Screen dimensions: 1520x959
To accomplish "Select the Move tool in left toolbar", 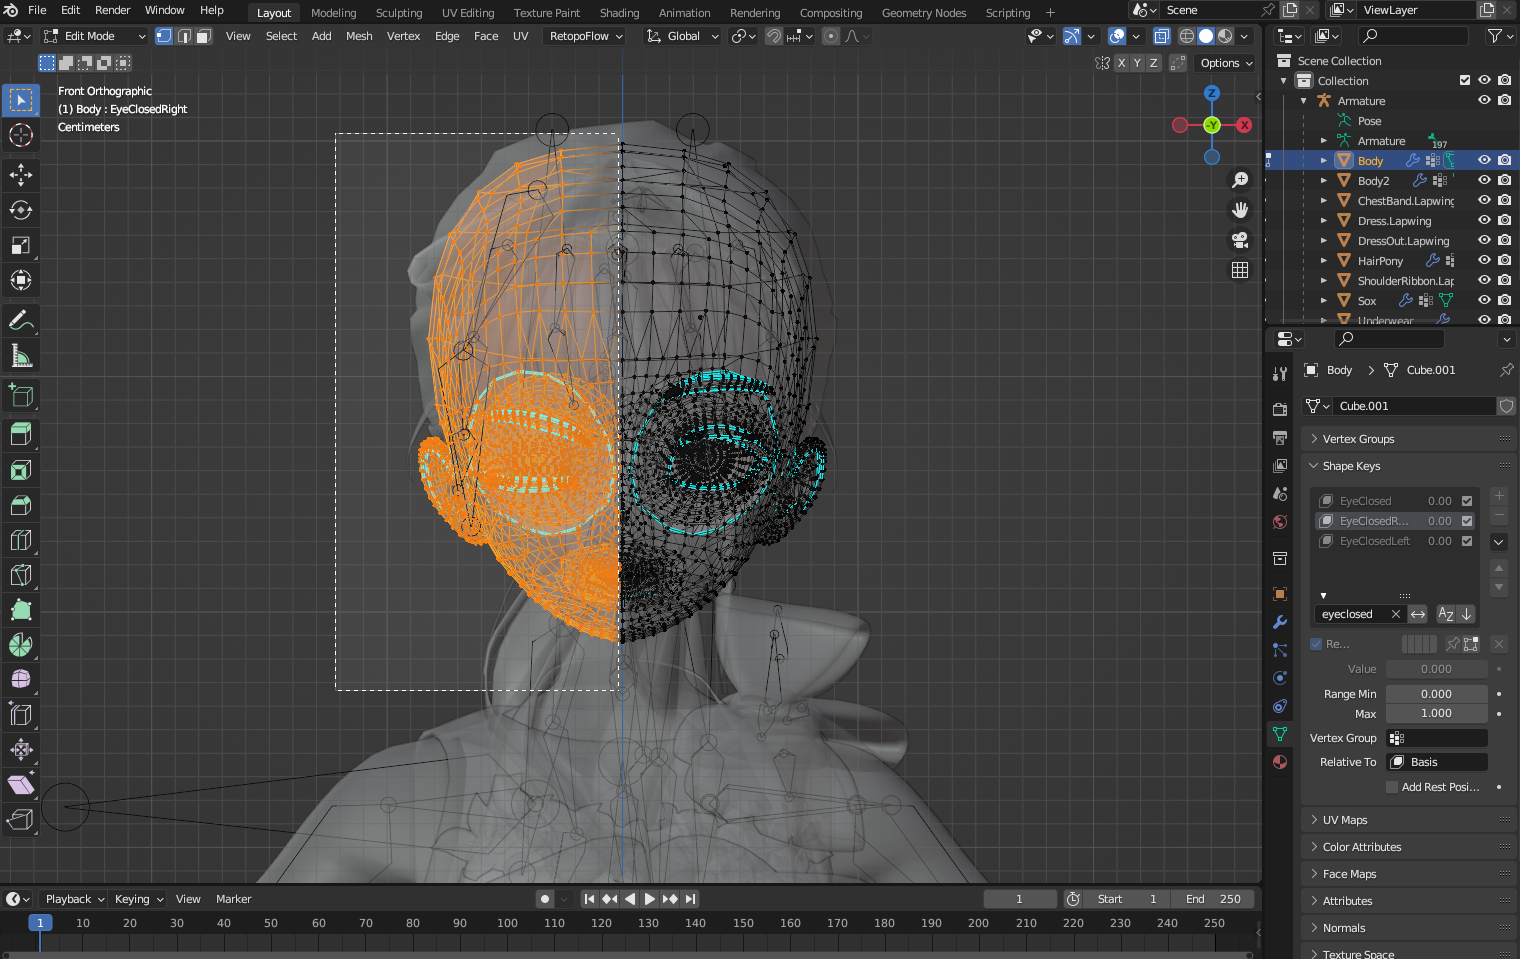I will point(21,175).
